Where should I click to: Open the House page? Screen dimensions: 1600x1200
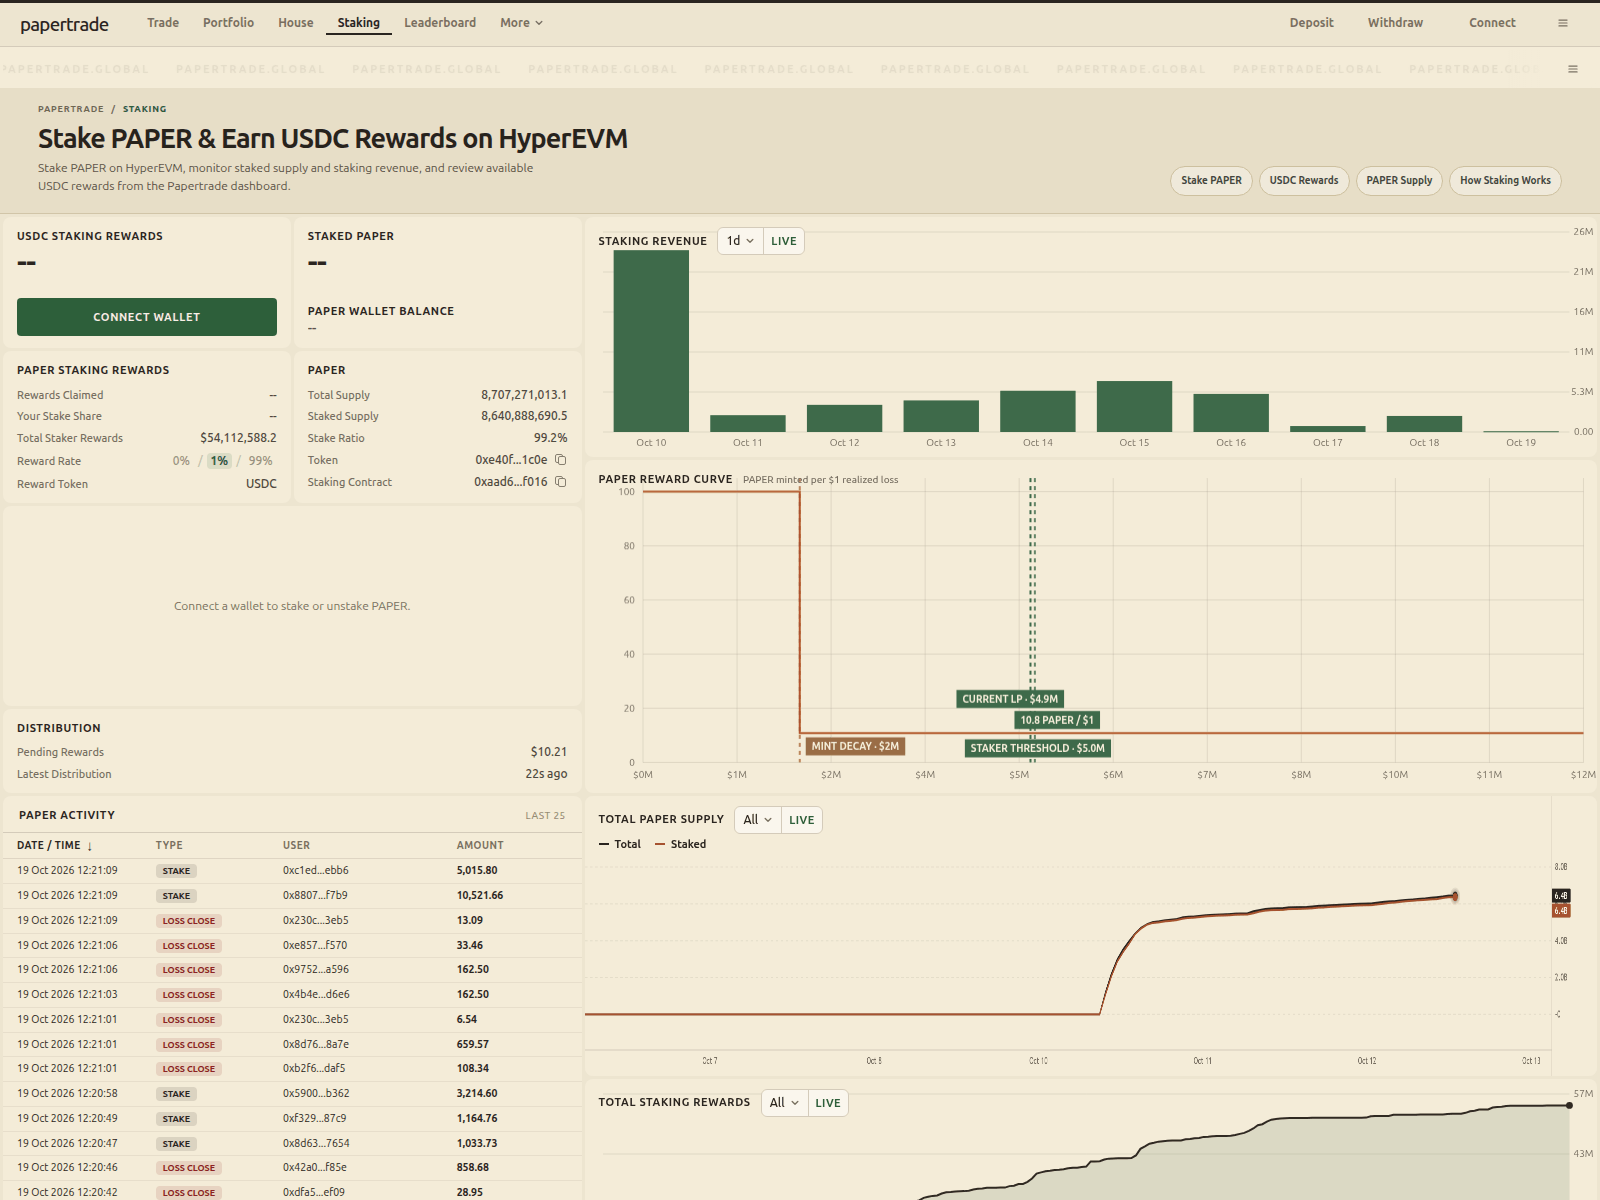click(296, 23)
